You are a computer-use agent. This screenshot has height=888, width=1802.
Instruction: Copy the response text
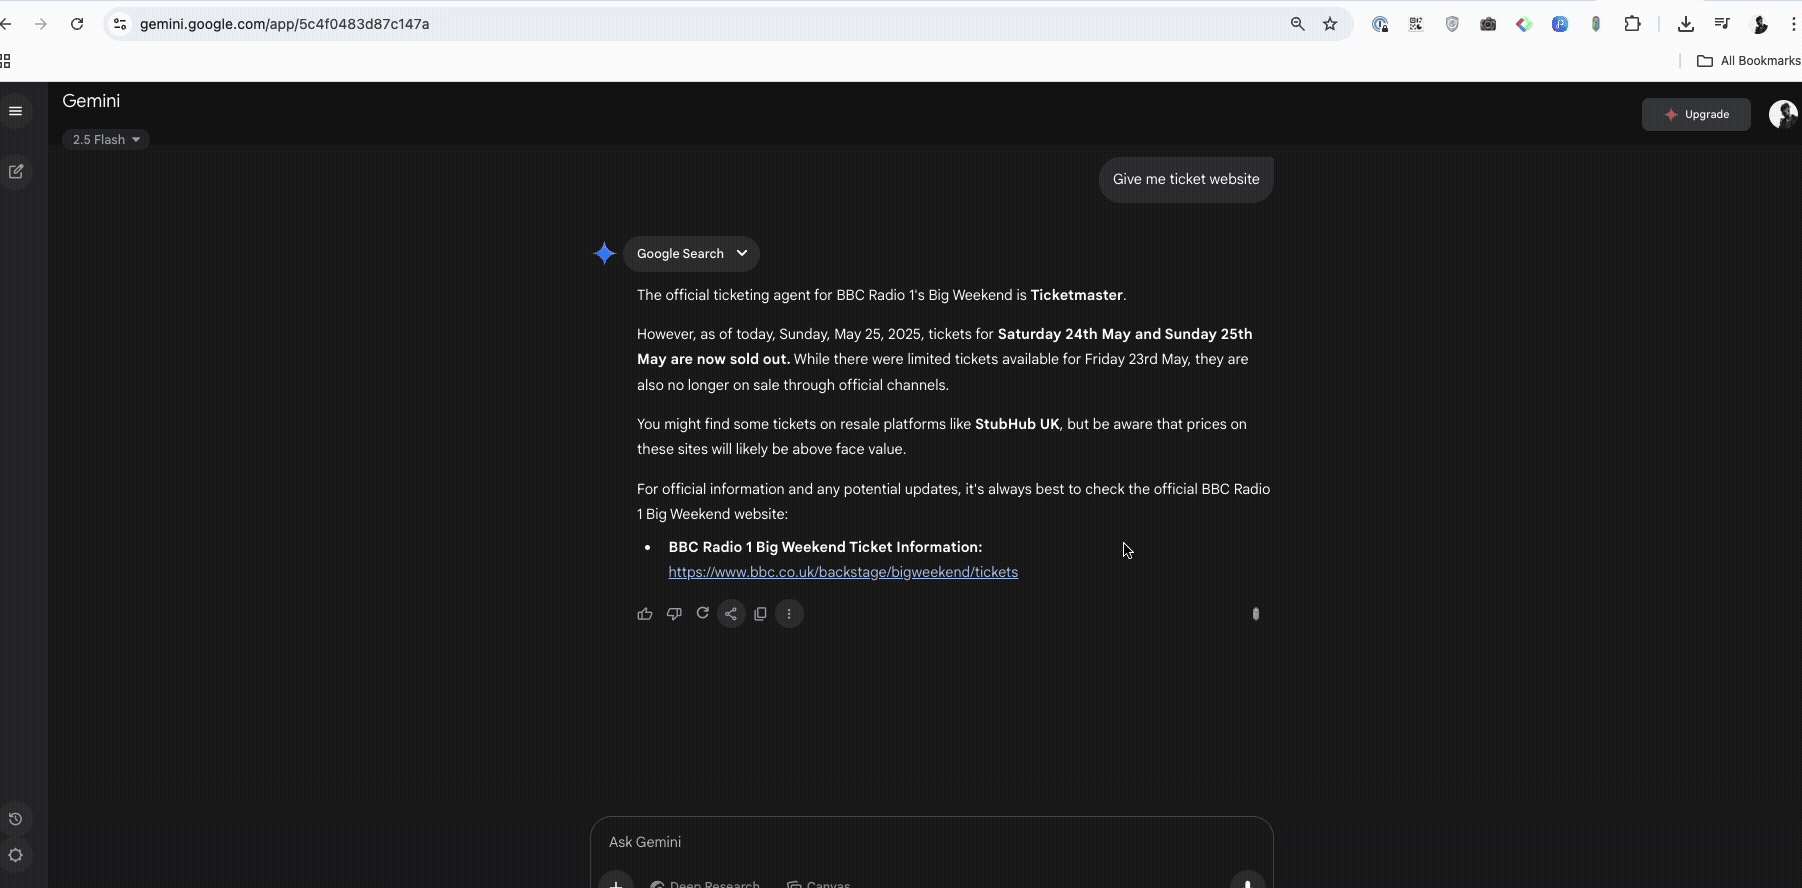(760, 614)
